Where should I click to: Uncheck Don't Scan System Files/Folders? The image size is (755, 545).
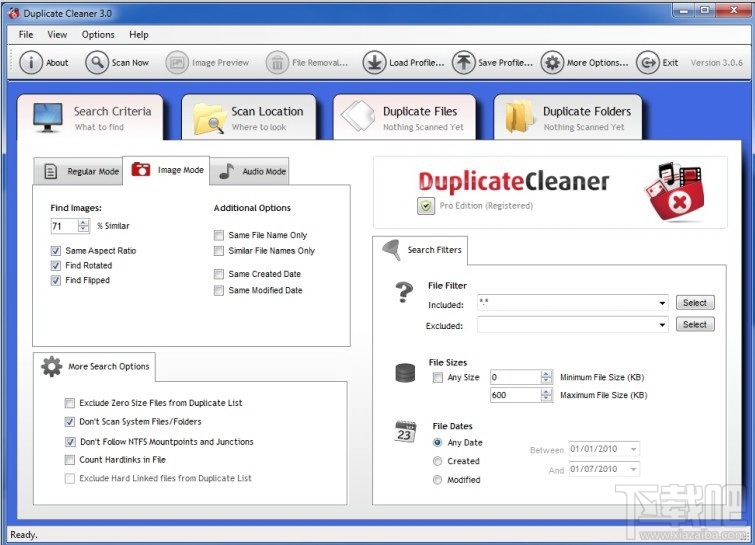point(70,422)
